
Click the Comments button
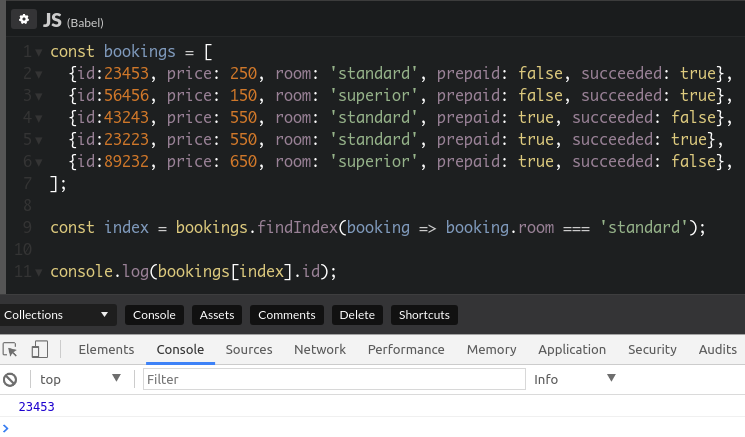click(287, 315)
